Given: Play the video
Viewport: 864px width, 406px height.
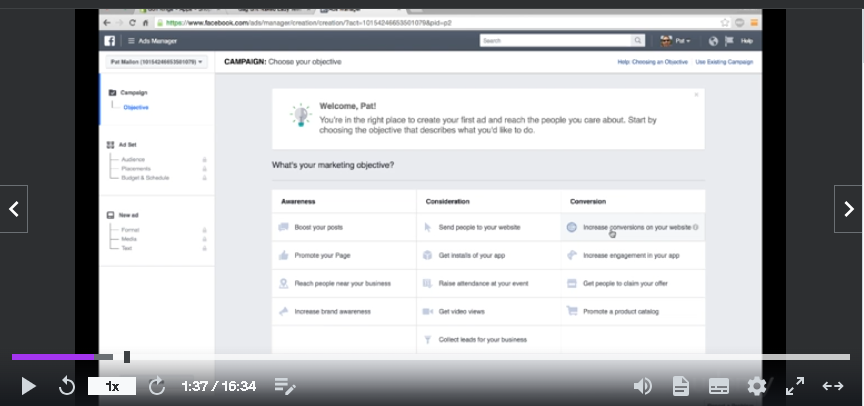Looking at the screenshot, I should 29,386.
